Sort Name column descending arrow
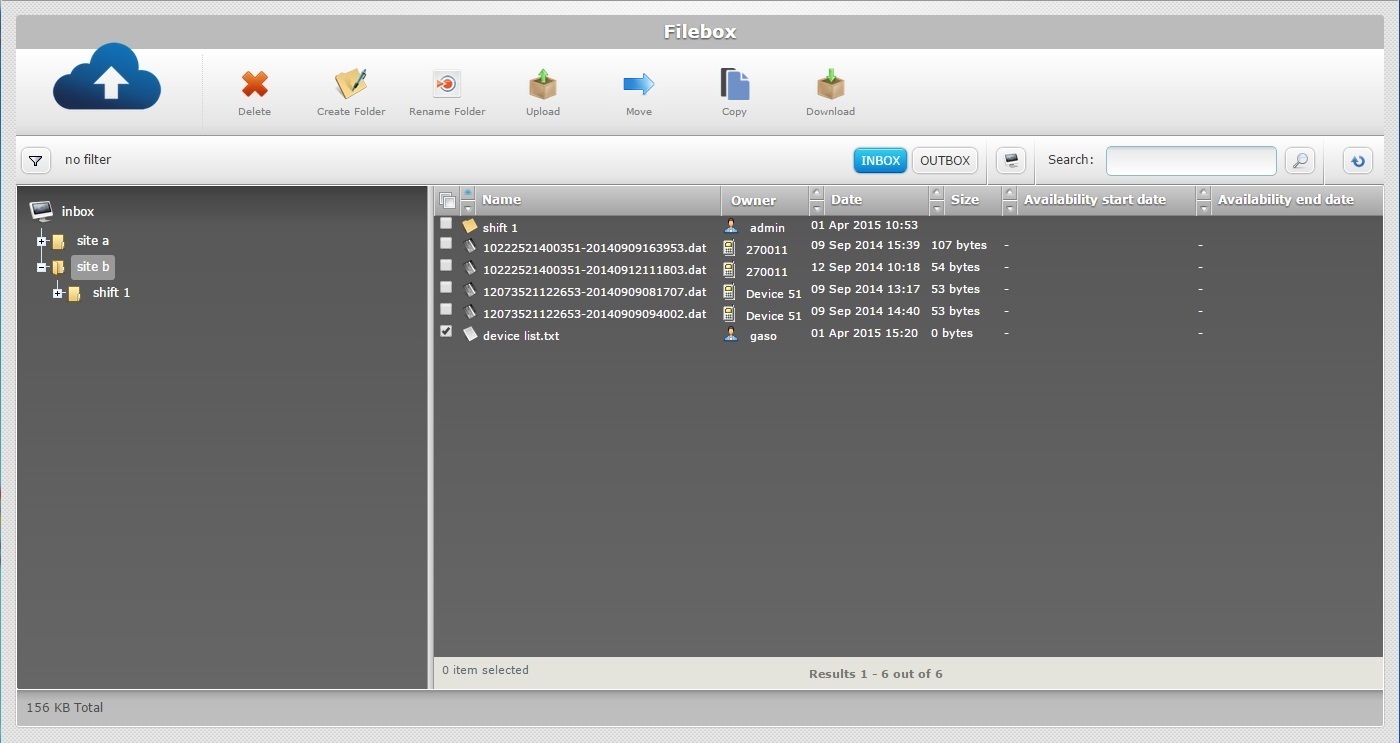1400x743 pixels. (x=468, y=208)
